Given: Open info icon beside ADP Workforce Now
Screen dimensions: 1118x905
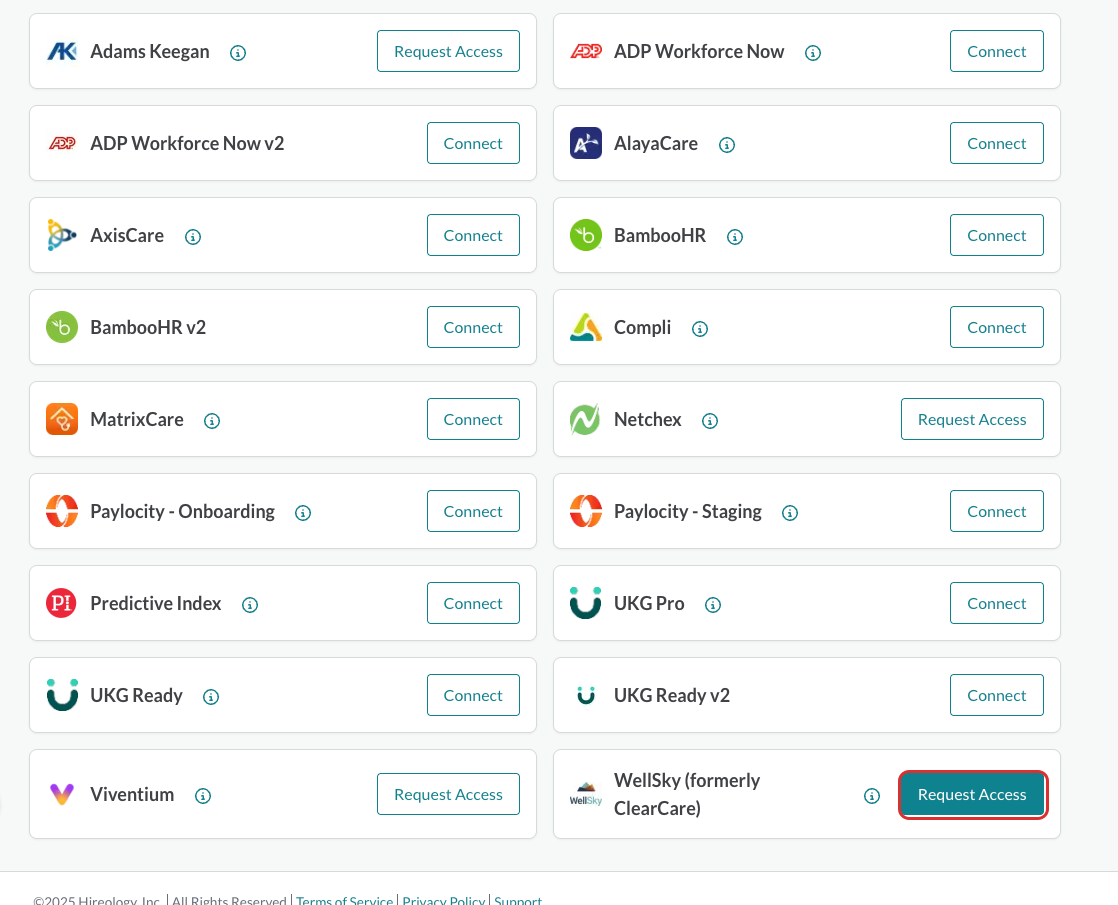Looking at the screenshot, I should (x=813, y=53).
